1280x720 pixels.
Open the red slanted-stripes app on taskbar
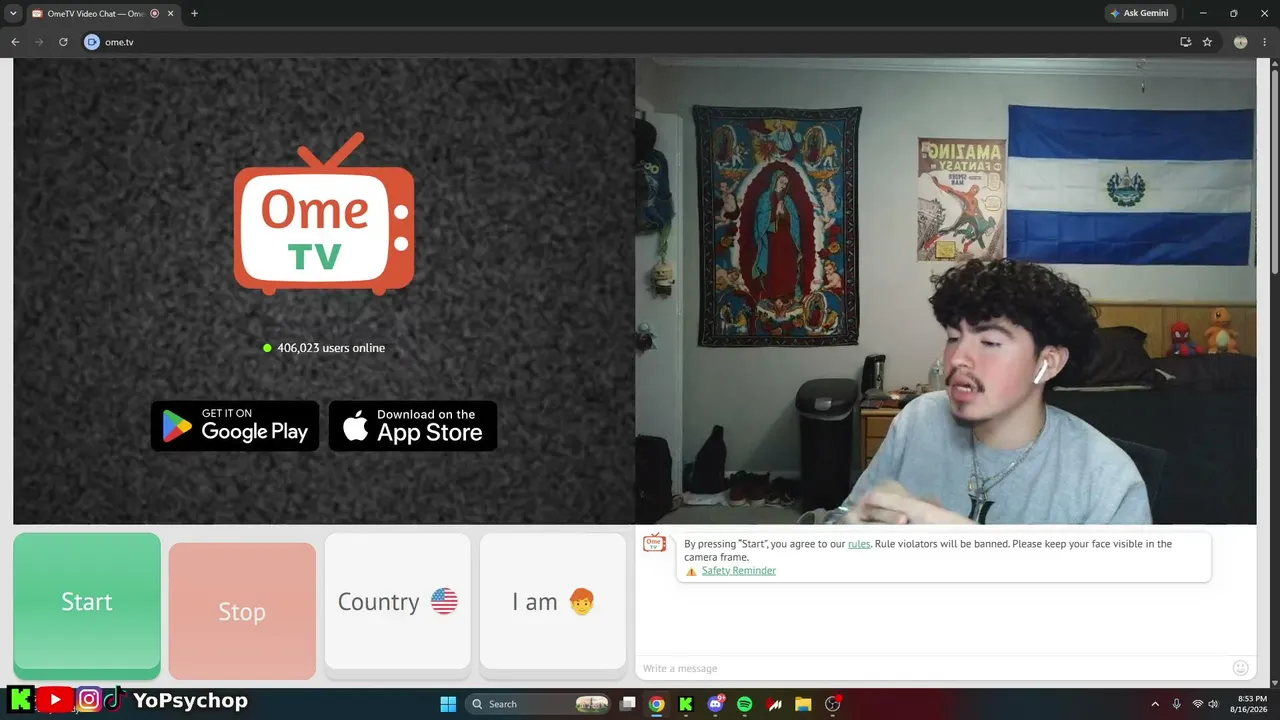click(773, 704)
